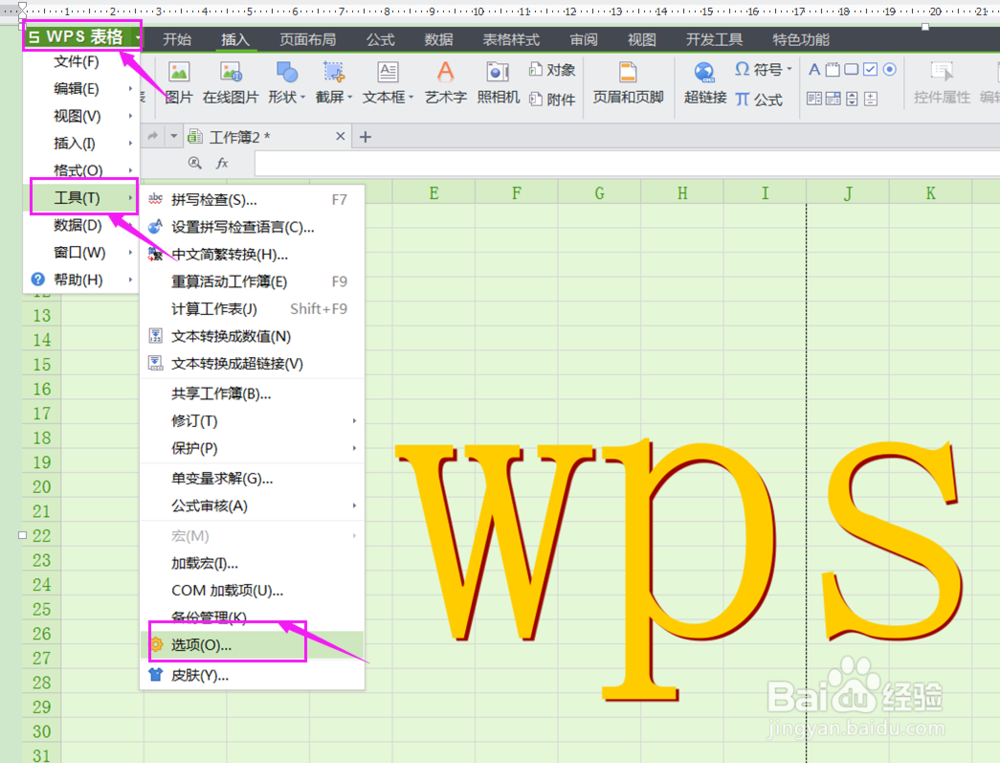This screenshot has height=763, width=1000.
Task: Insert an 附件 attachment
Action: pos(560,97)
